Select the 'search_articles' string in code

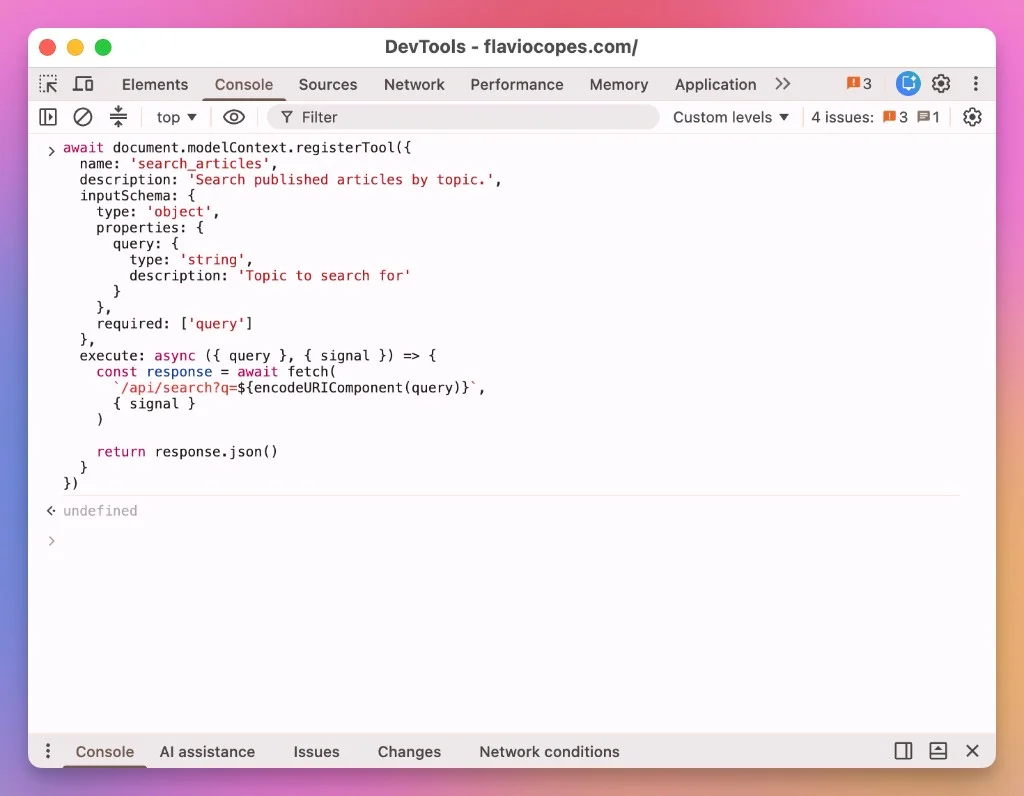tap(199, 164)
